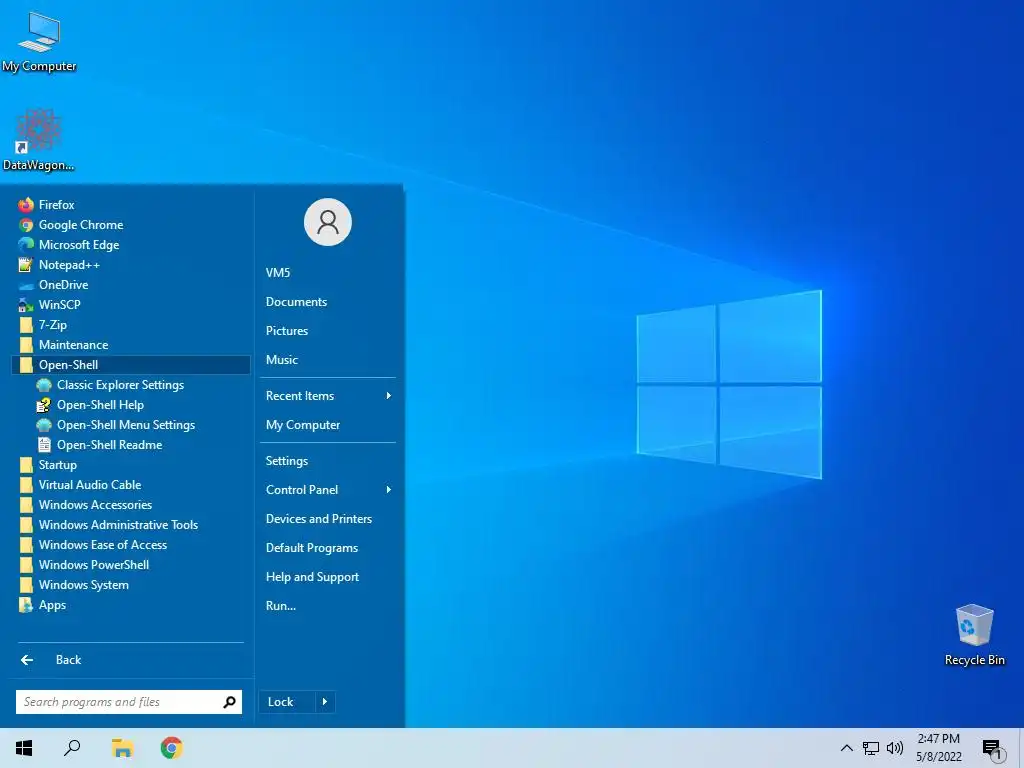Image resolution: width=1024 pixels, height=768 pixels.
Task: Open Notepad++ from the programs list
Action: coord(131,265)
